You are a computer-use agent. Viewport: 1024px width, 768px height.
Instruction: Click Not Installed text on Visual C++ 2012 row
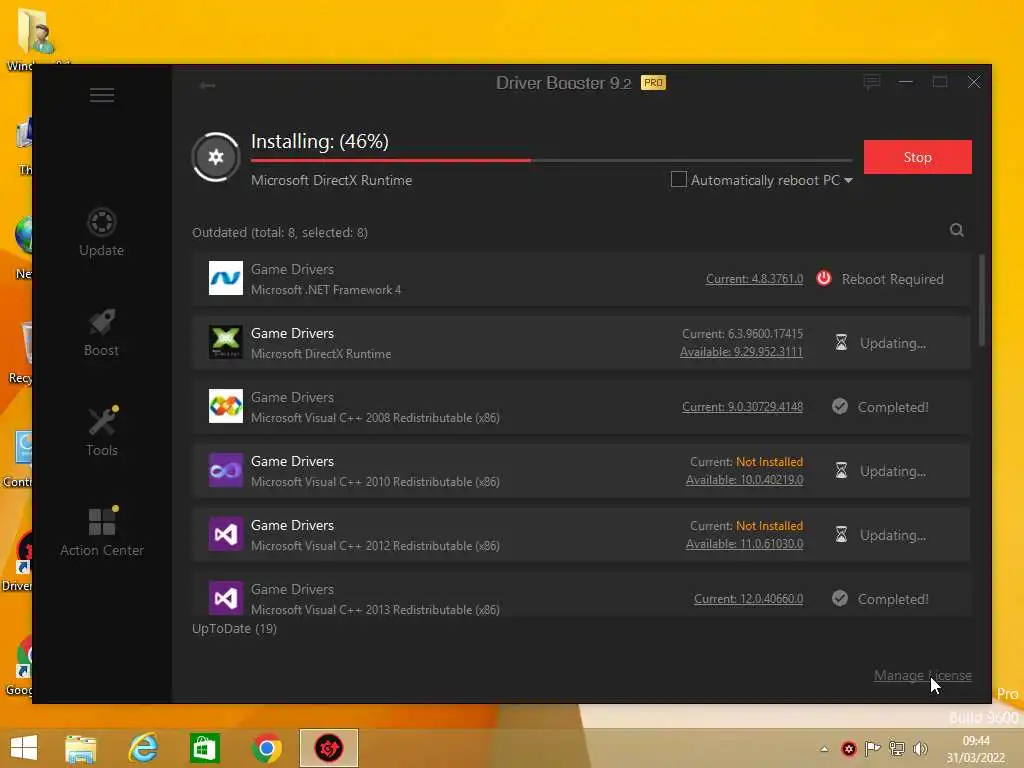pos(769,526)
